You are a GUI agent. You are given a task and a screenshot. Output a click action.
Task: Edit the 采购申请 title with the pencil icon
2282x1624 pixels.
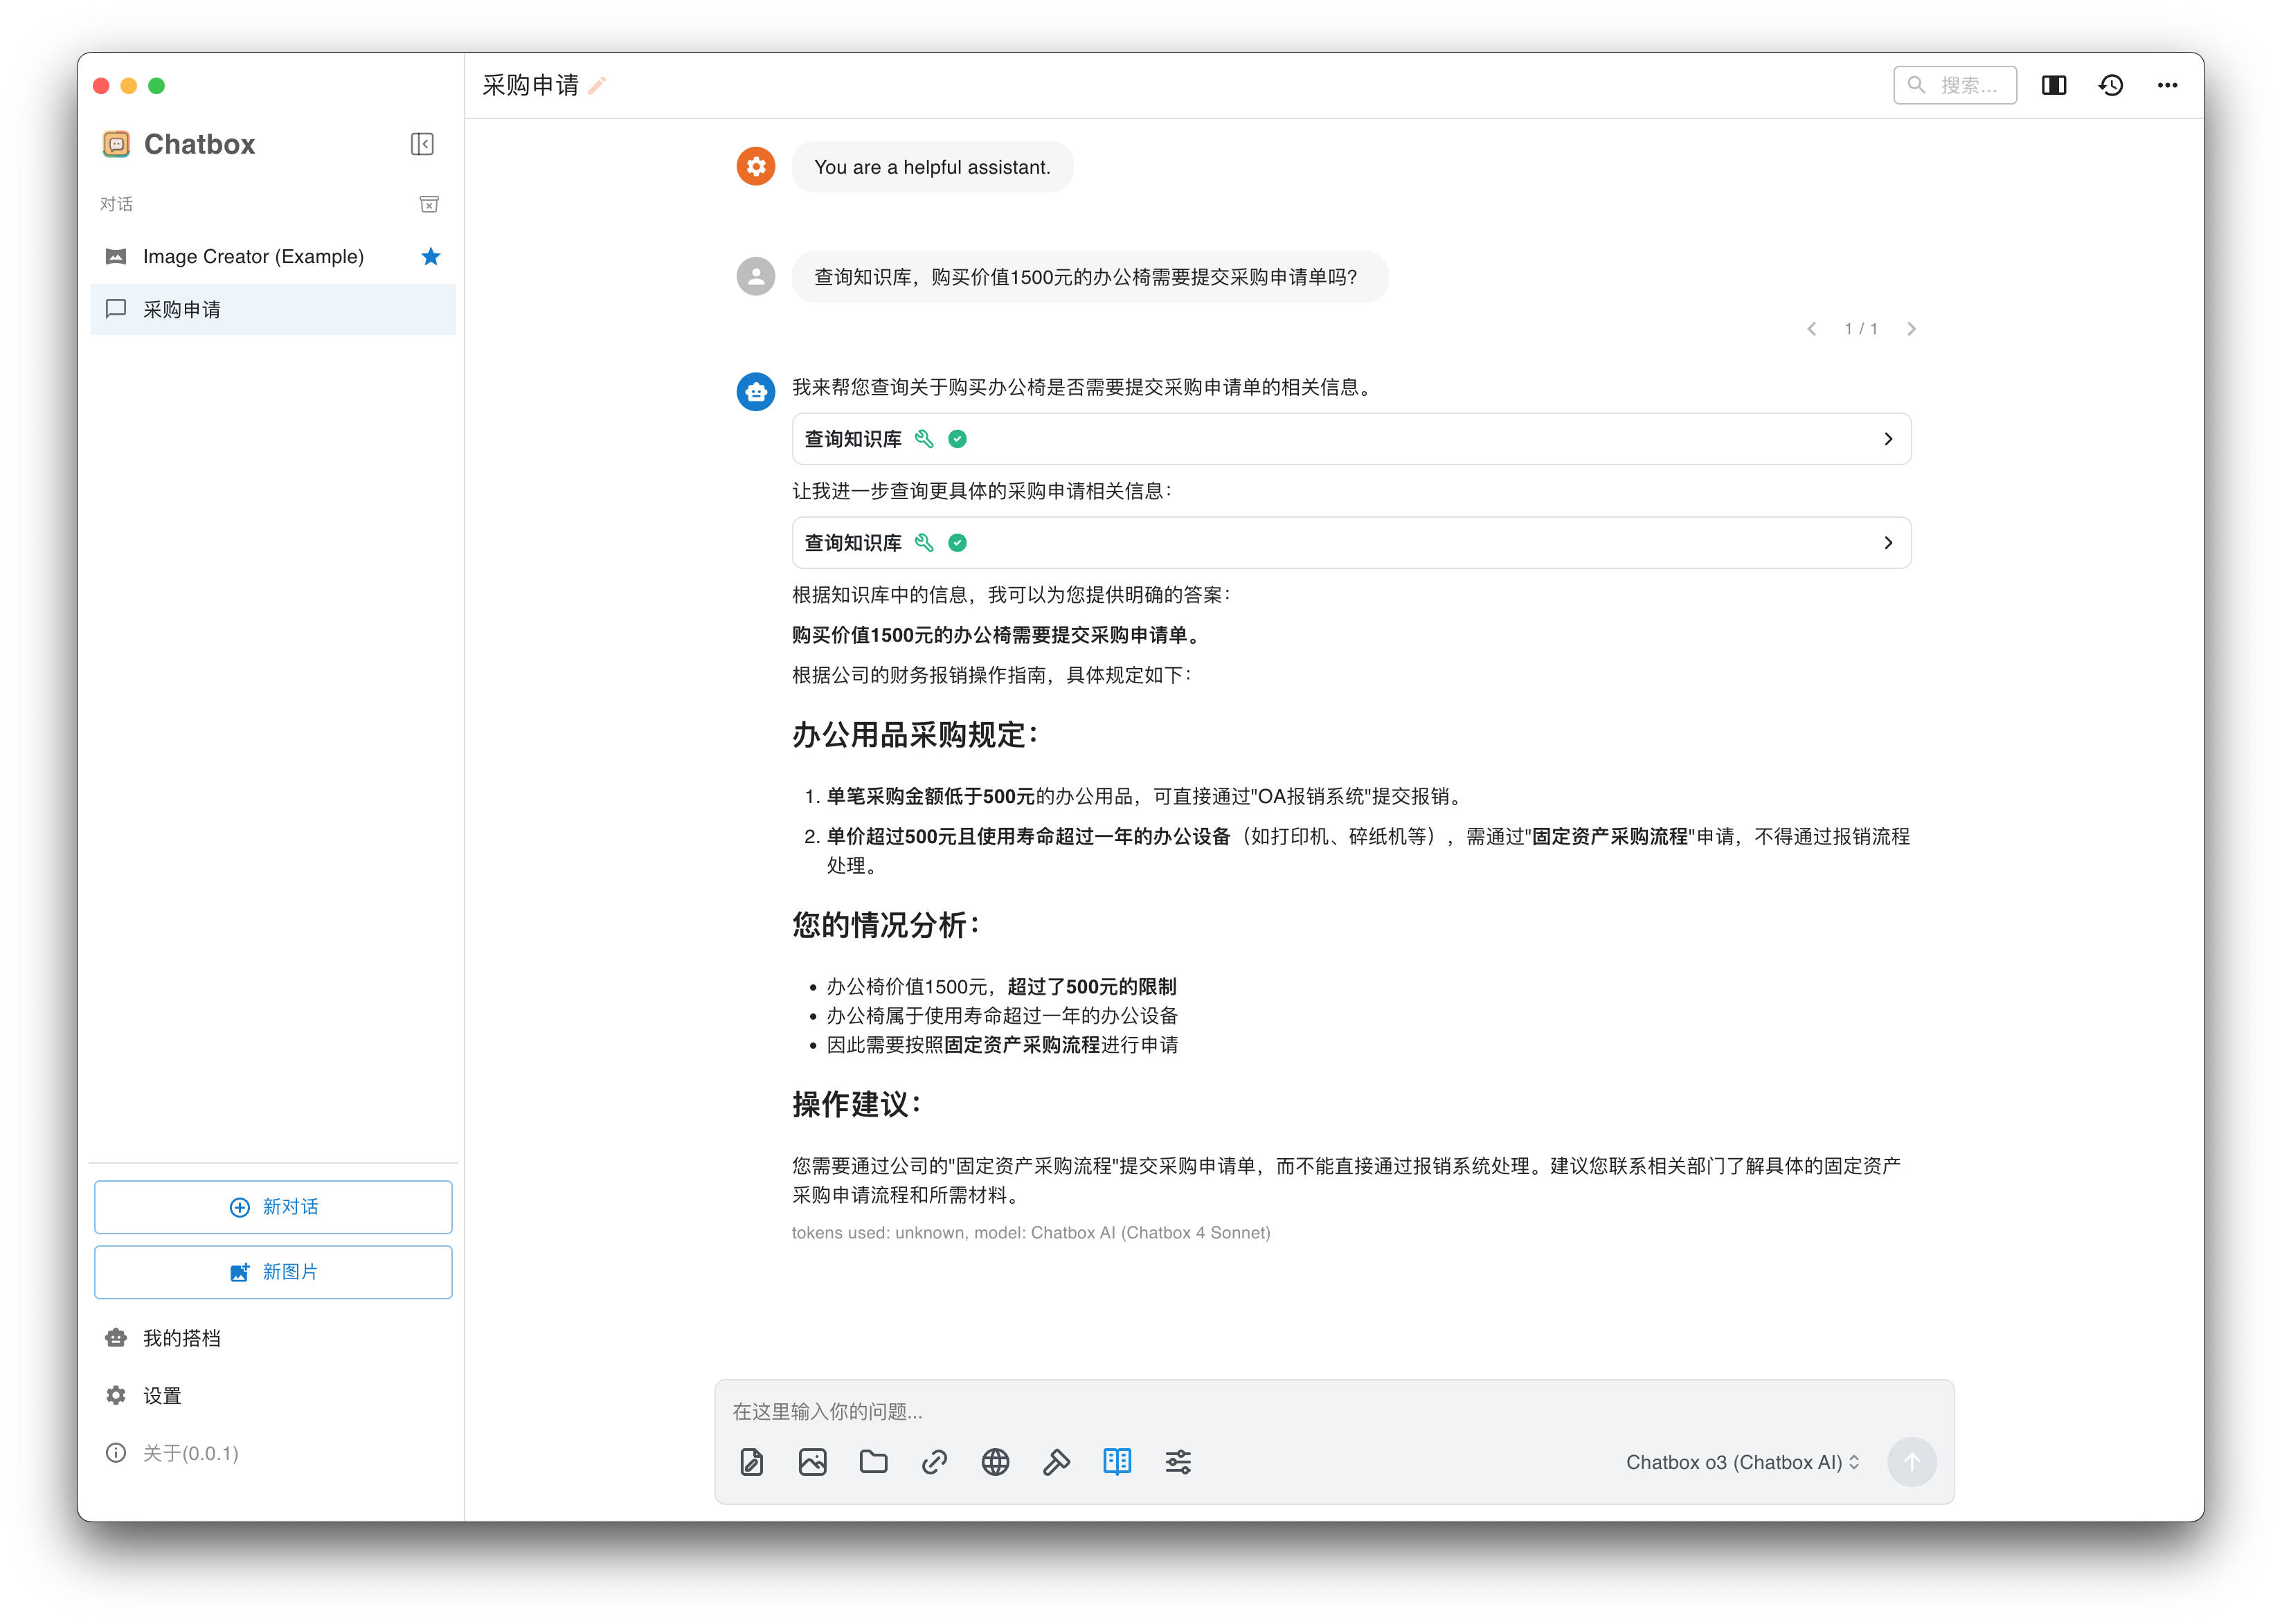pyautogui.click(x=597, y=86)
